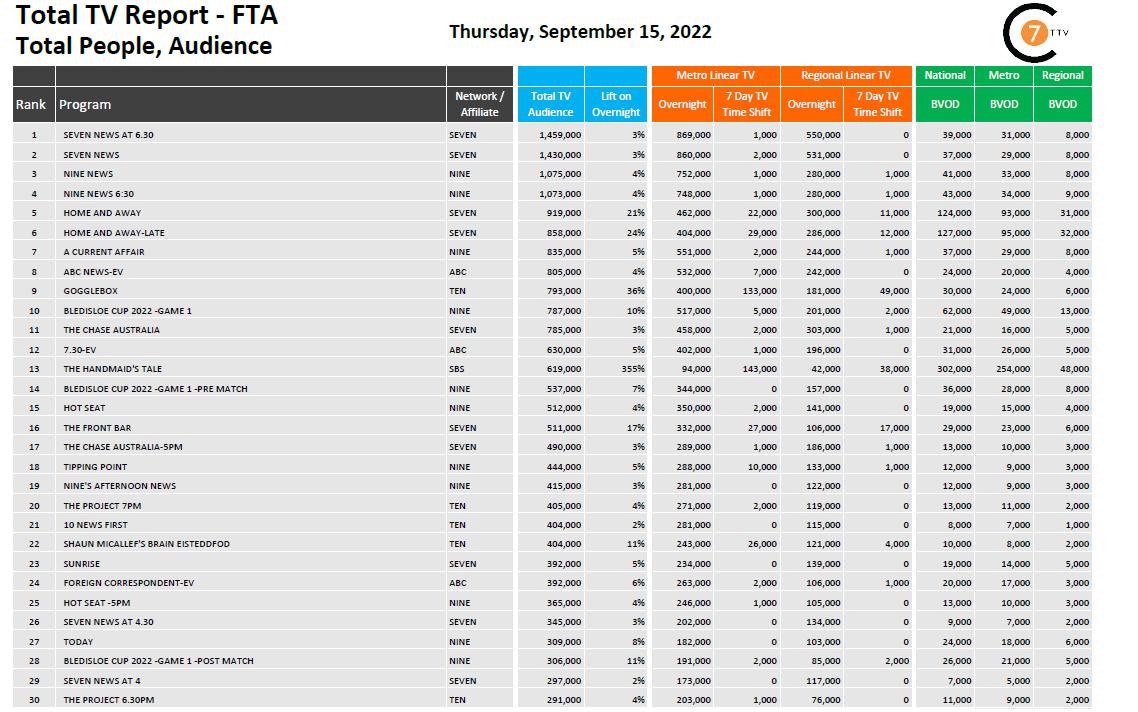Image resolution: width=1138 pixels, height=712 pixels.
Task: Click the GOGGLEBOX program name
Action: (90, 291)
